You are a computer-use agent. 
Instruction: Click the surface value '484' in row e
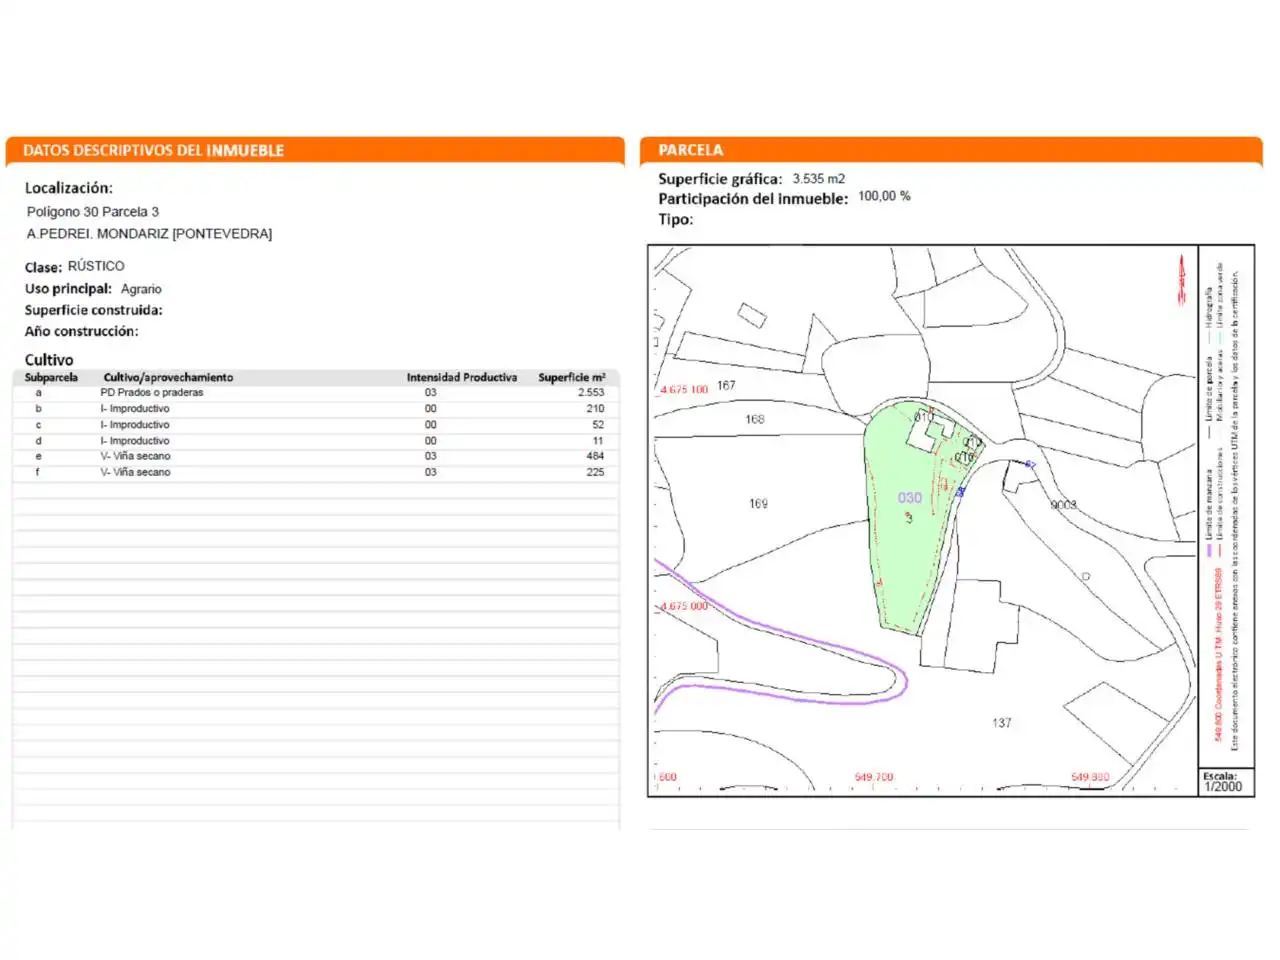(595, 456)
